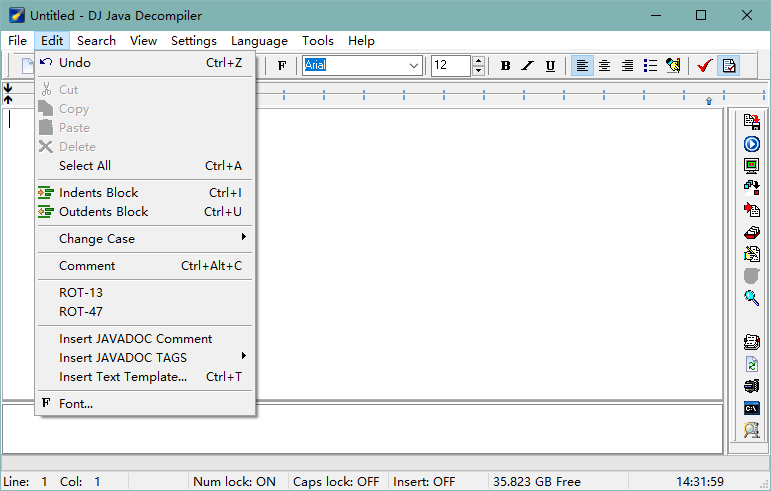This screenshot has height=491, width=771.
Task: Toggle right text alignment
Action: [x=627, y=65]
